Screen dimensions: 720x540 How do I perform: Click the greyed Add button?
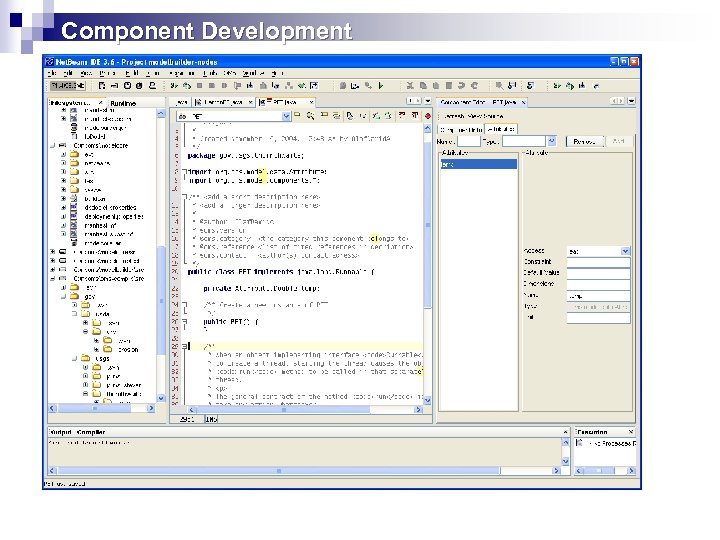618,141
